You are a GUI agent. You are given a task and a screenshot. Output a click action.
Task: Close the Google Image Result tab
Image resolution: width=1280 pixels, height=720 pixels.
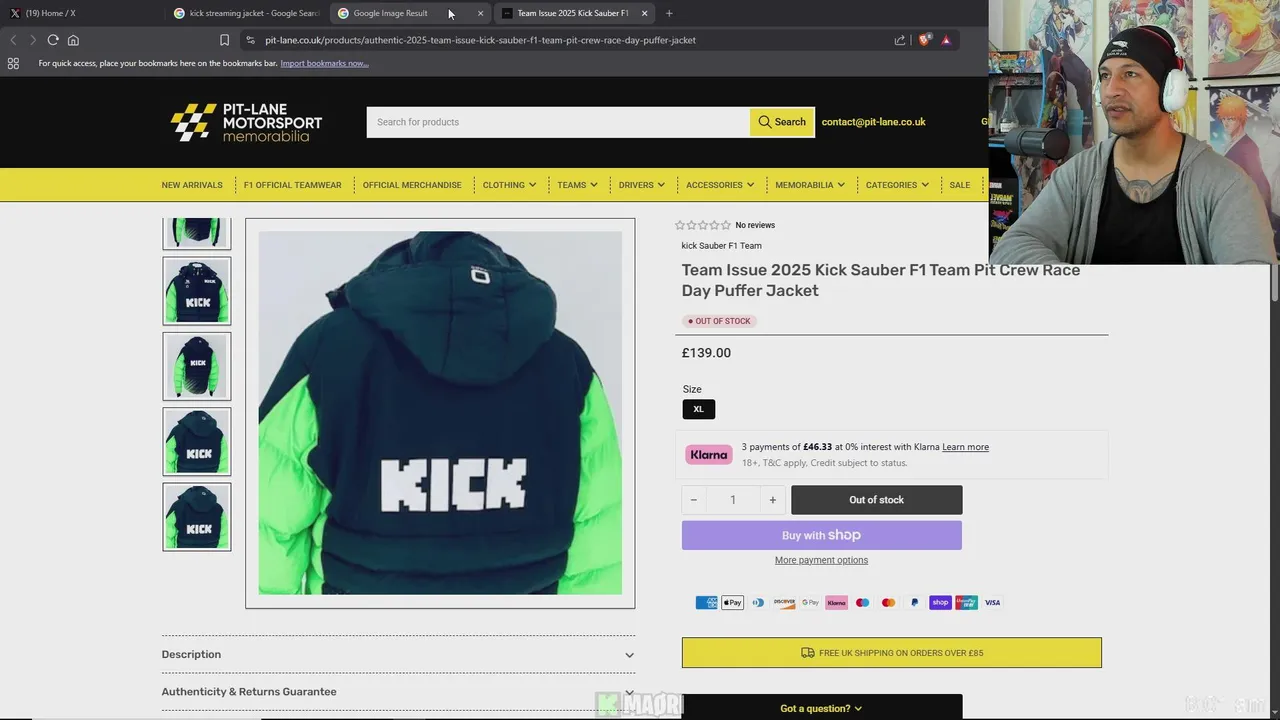[x=480, y=13]
